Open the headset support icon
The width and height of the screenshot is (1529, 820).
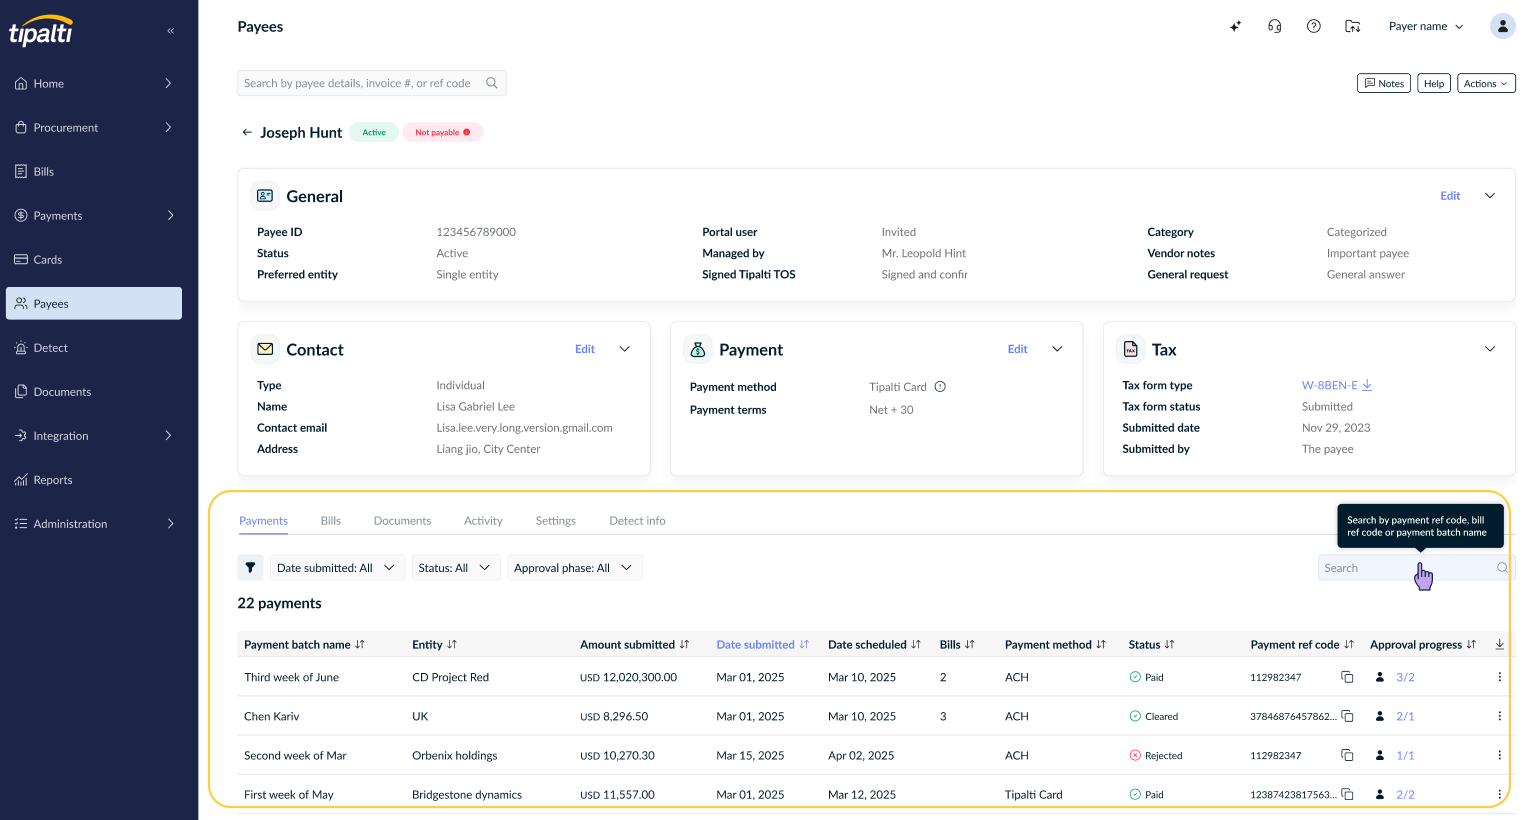[x=1274, y=26]
